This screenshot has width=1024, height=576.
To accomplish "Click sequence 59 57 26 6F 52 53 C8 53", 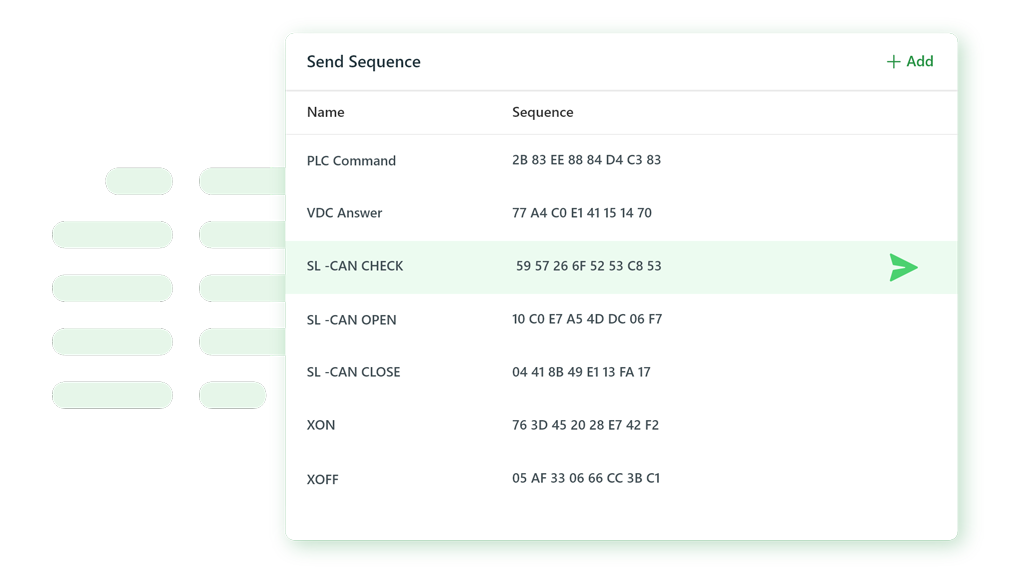I will tap(588, 266).
